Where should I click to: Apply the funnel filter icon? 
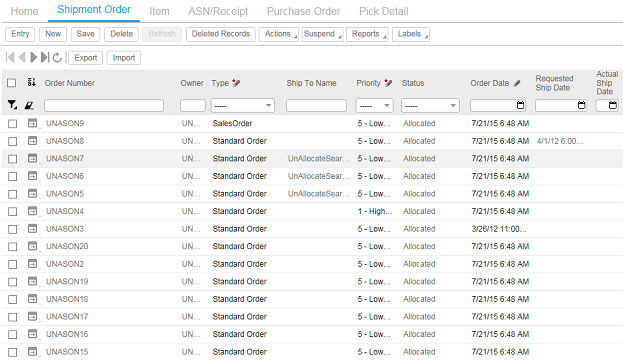pos(12,105)
